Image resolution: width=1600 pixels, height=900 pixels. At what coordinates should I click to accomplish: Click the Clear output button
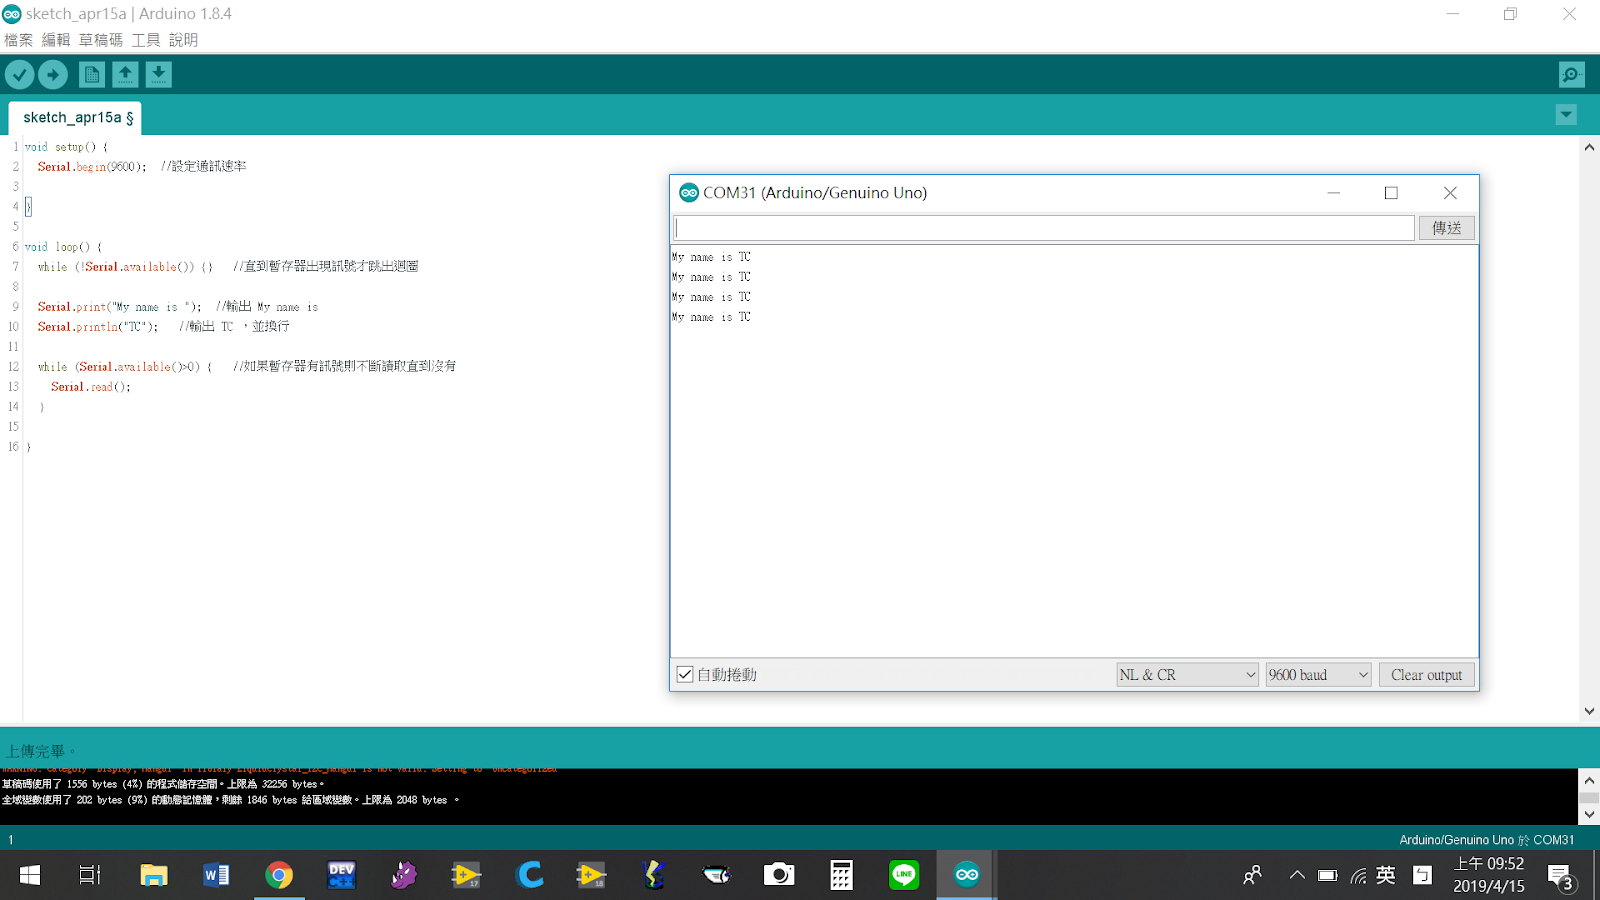click(1426, 675)
